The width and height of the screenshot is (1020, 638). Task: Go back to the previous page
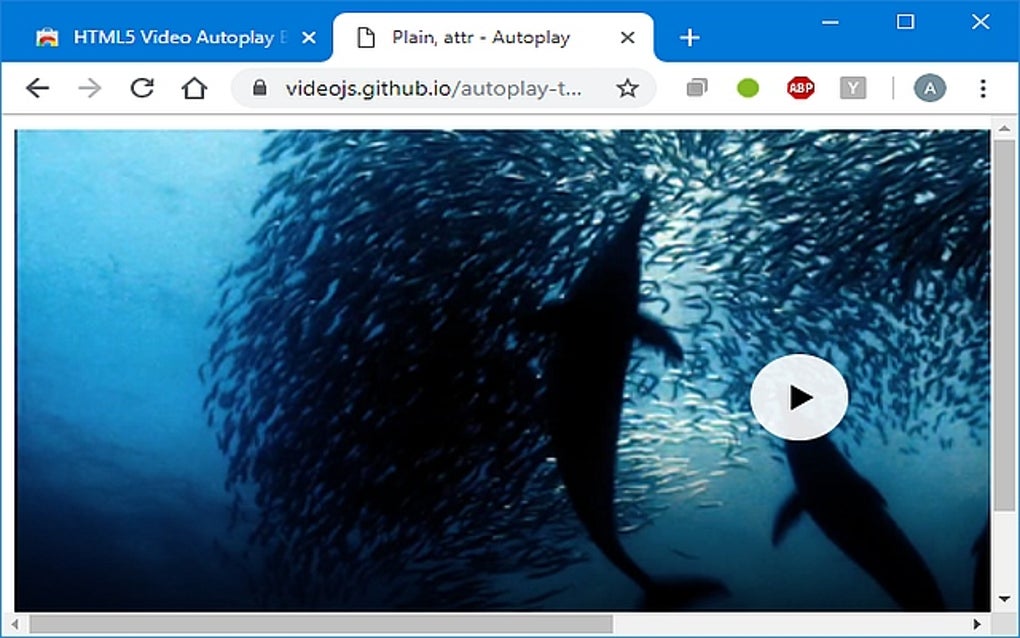pyautogui.click(x=37, y=87)
